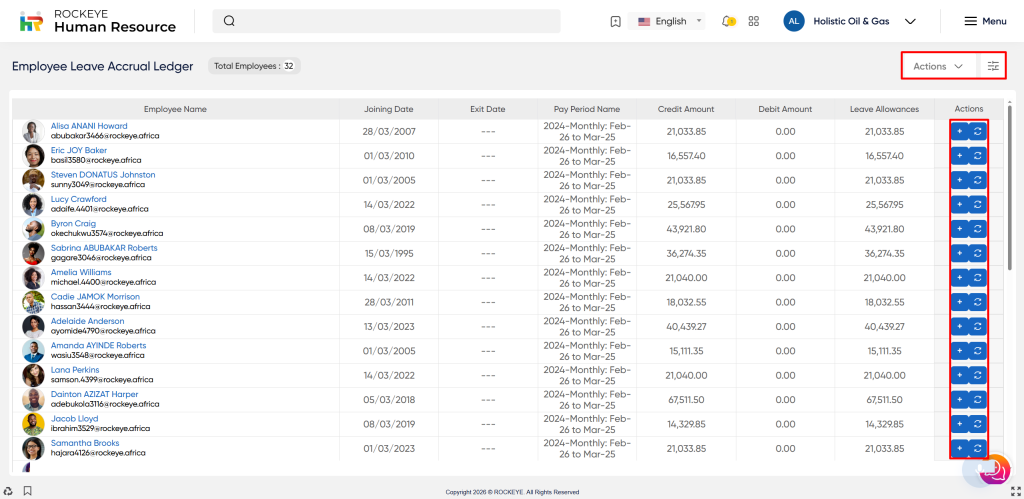Open the hamburger Menu
This screenshot has height=499, width=1024.
[x=984, y=21]
